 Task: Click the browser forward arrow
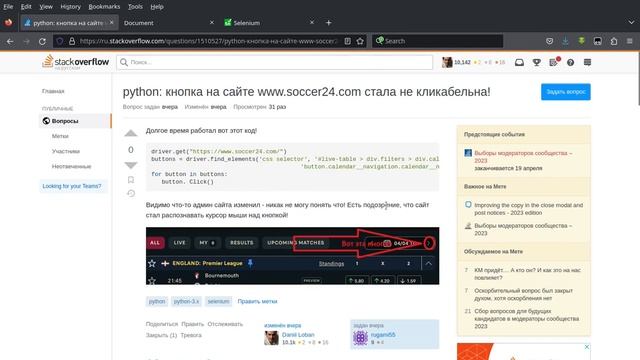pyautogui.click(x=26, y=41)
